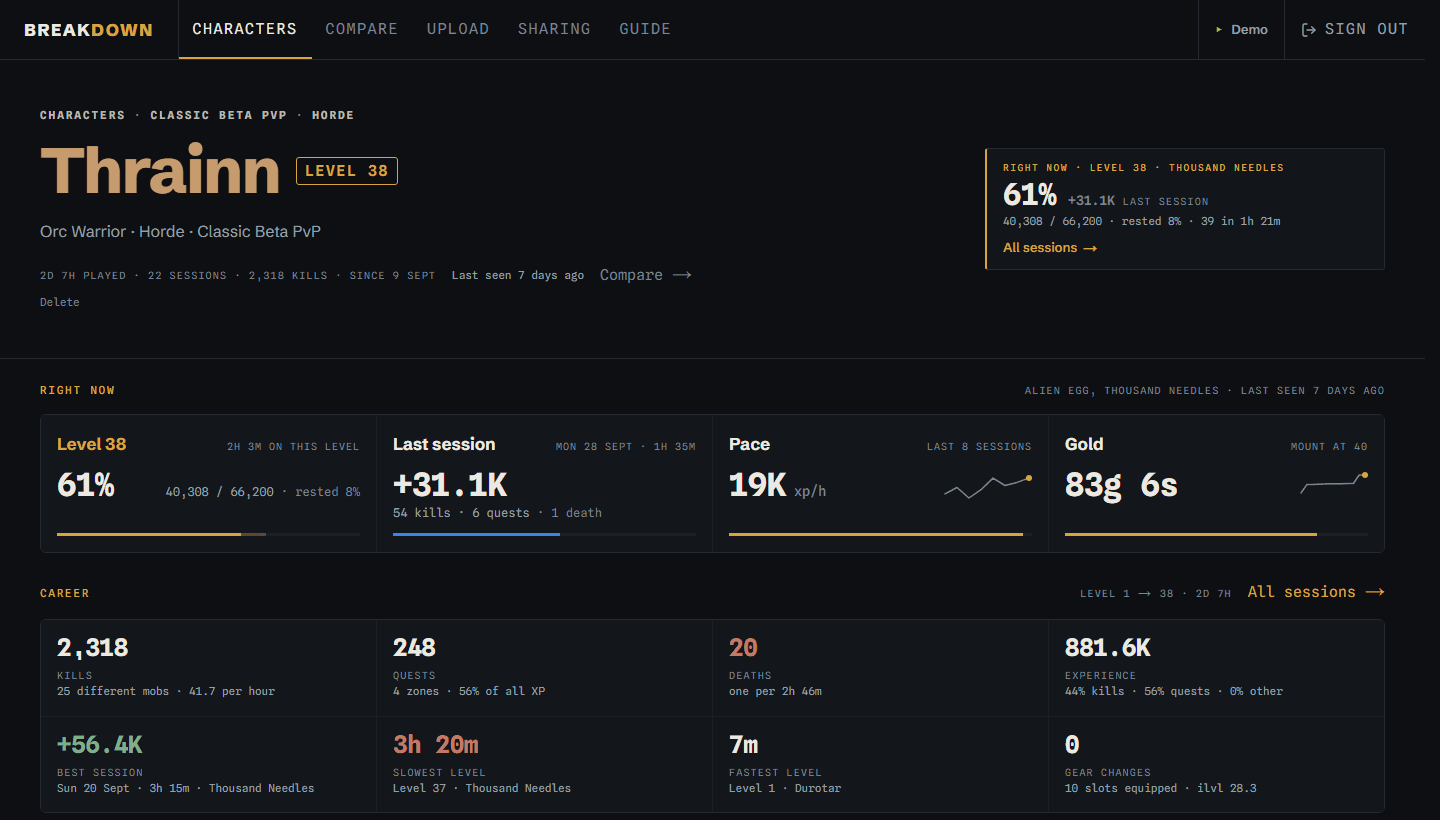
Task: Click '54 kills · 6 quests · 1 death'
Action: pyautogui.click(x=497, y=513)
